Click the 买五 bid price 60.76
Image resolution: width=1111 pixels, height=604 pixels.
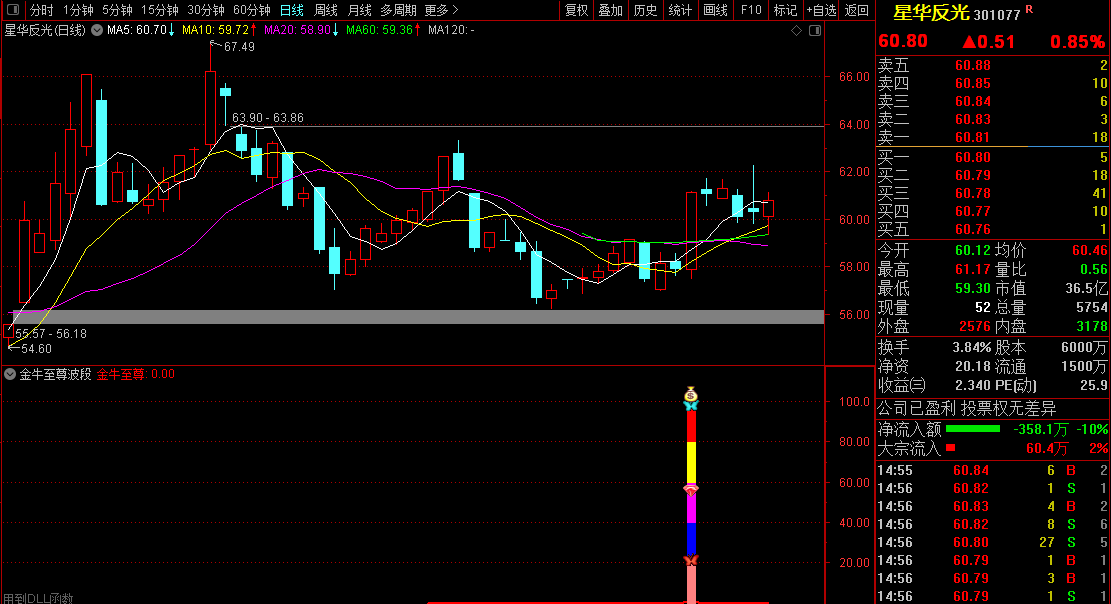click(973, 230)
